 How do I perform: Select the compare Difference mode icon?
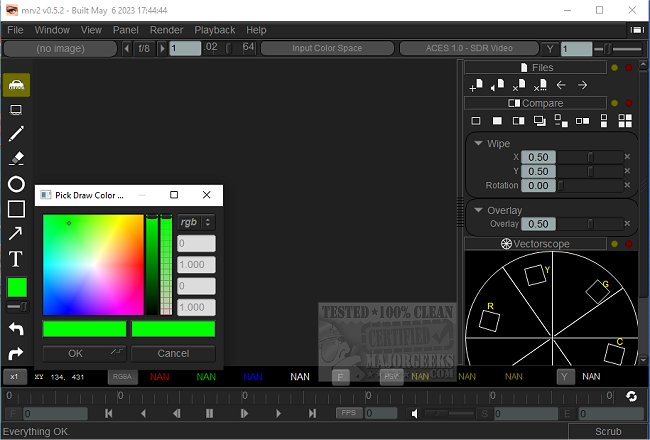[x=561, y=121]
